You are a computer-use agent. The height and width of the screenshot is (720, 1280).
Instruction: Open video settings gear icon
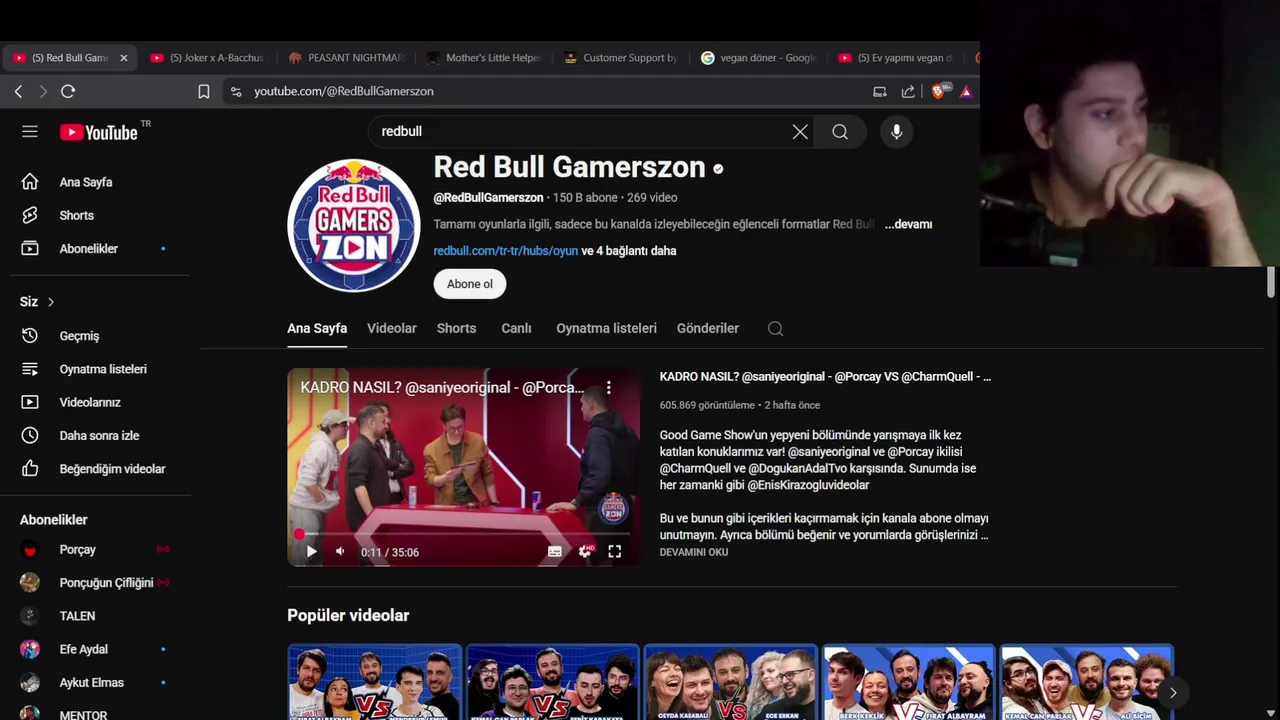(585, 551)
